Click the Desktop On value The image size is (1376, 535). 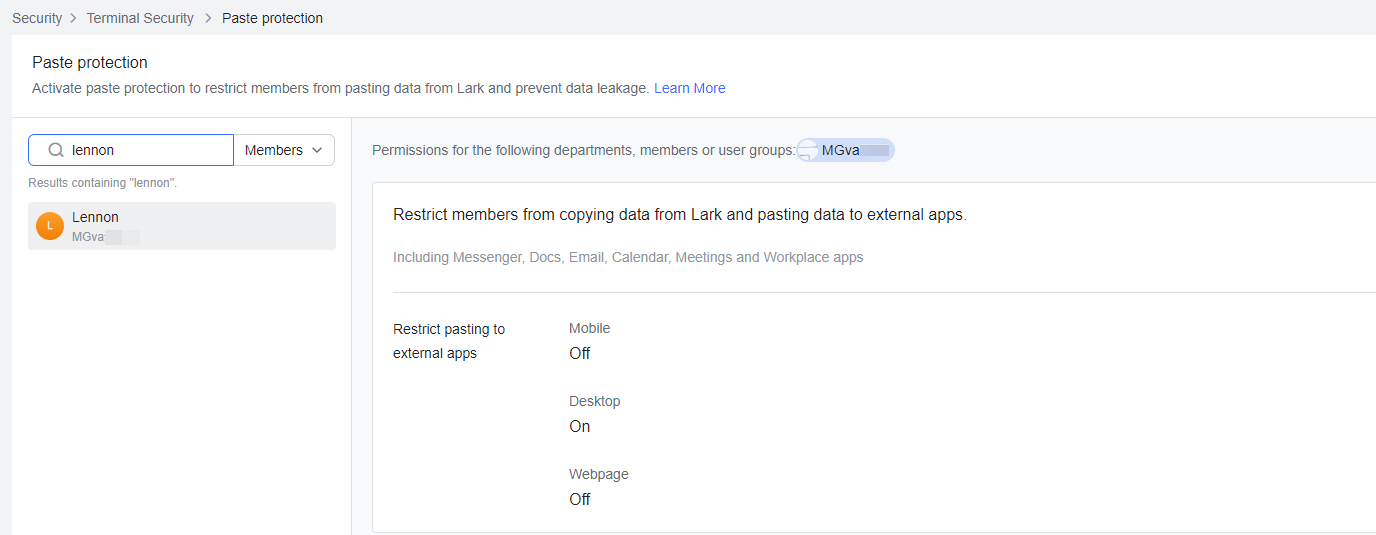coord(580,426)
